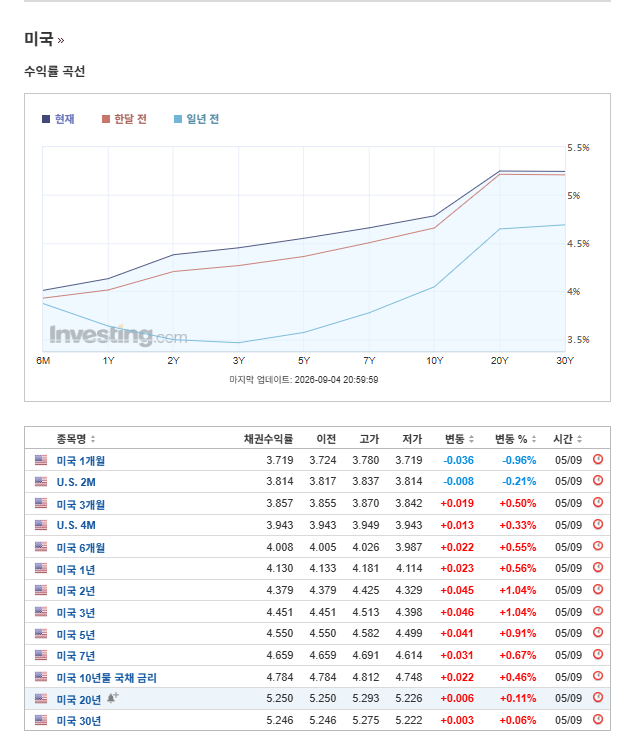The width and height of the screenshot is (619, 737).
Task: Sort table by 변동 column arrows
Action: pyautogui.click(x=471, y=439)
